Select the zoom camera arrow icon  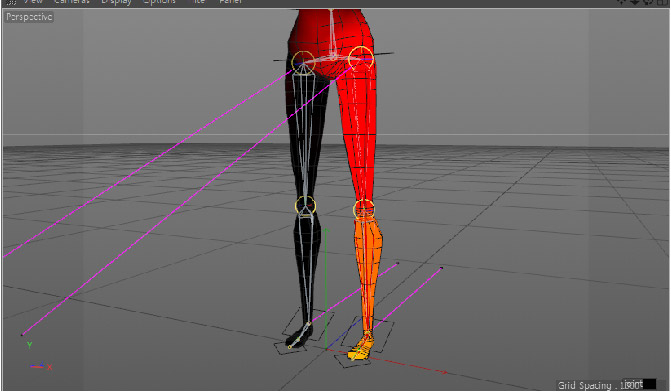click(x=635, y=2)
